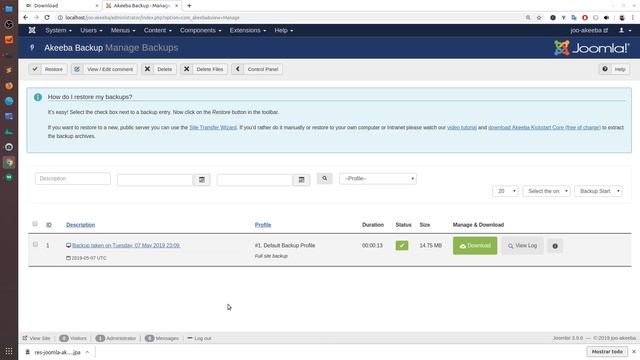Image resolution: width=640 pixels, height=360 pixels.
Task: Click browser back arrow
Action: click(x=26, y=18)
